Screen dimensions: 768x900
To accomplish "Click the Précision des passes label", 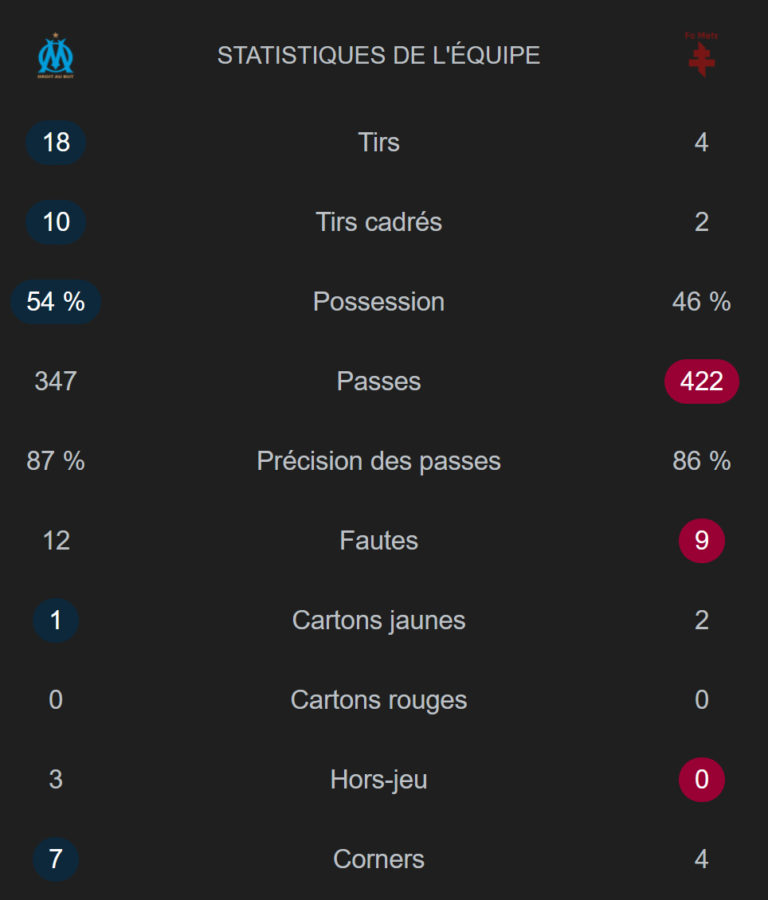I will 379,461.
